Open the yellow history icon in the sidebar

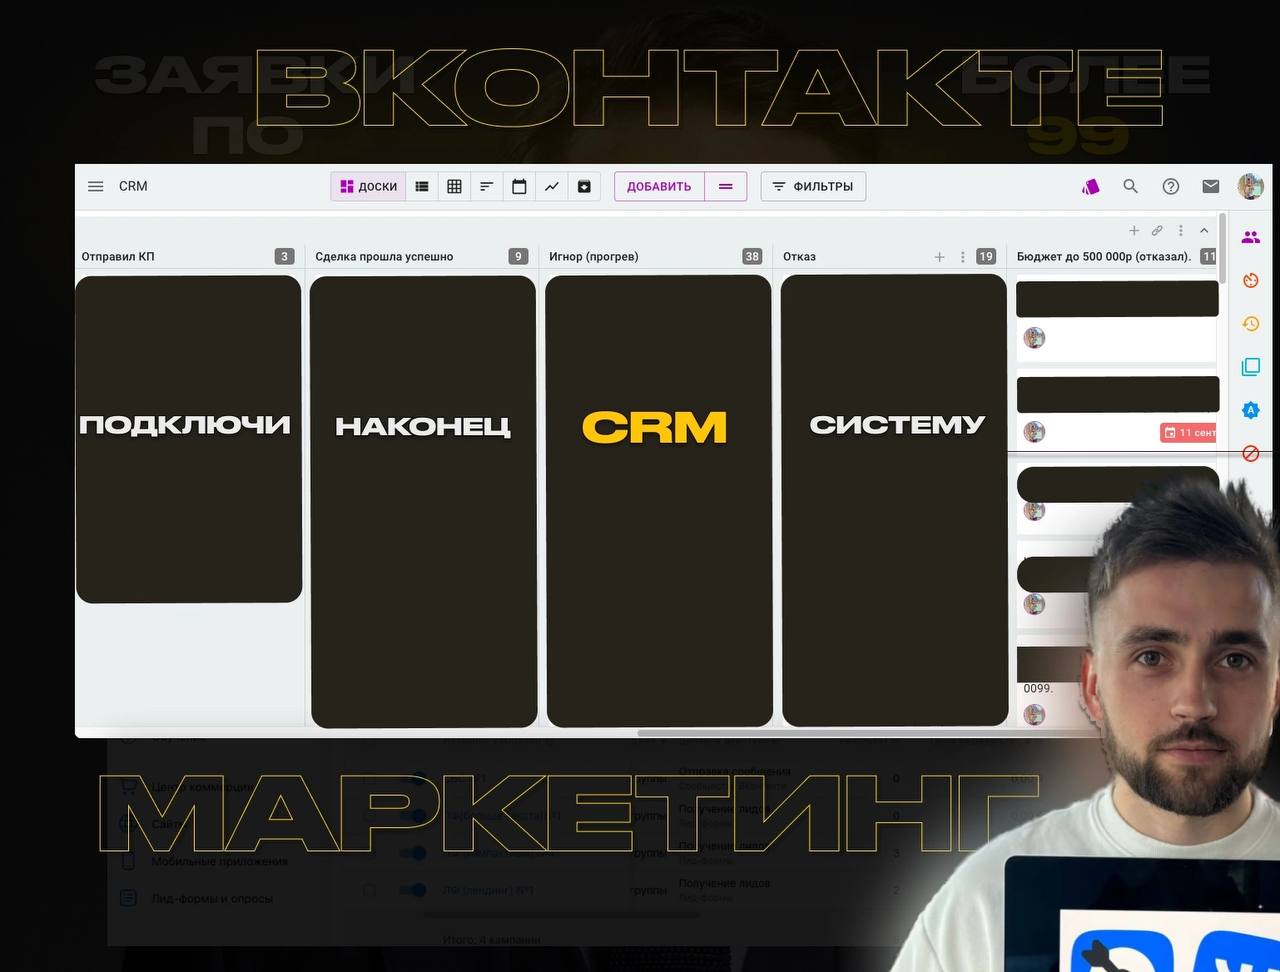click(1251, 324)
